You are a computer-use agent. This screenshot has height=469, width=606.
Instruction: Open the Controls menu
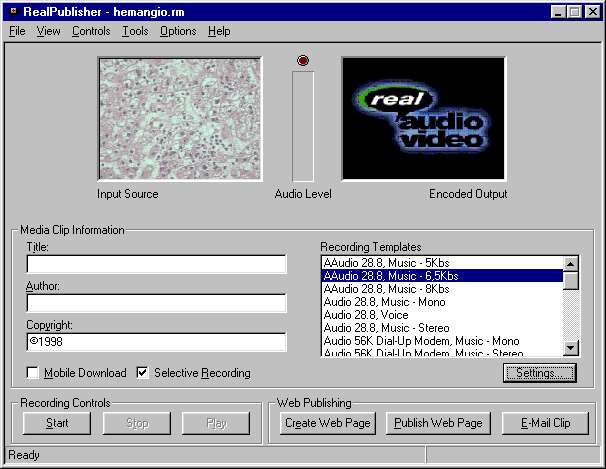91,31
